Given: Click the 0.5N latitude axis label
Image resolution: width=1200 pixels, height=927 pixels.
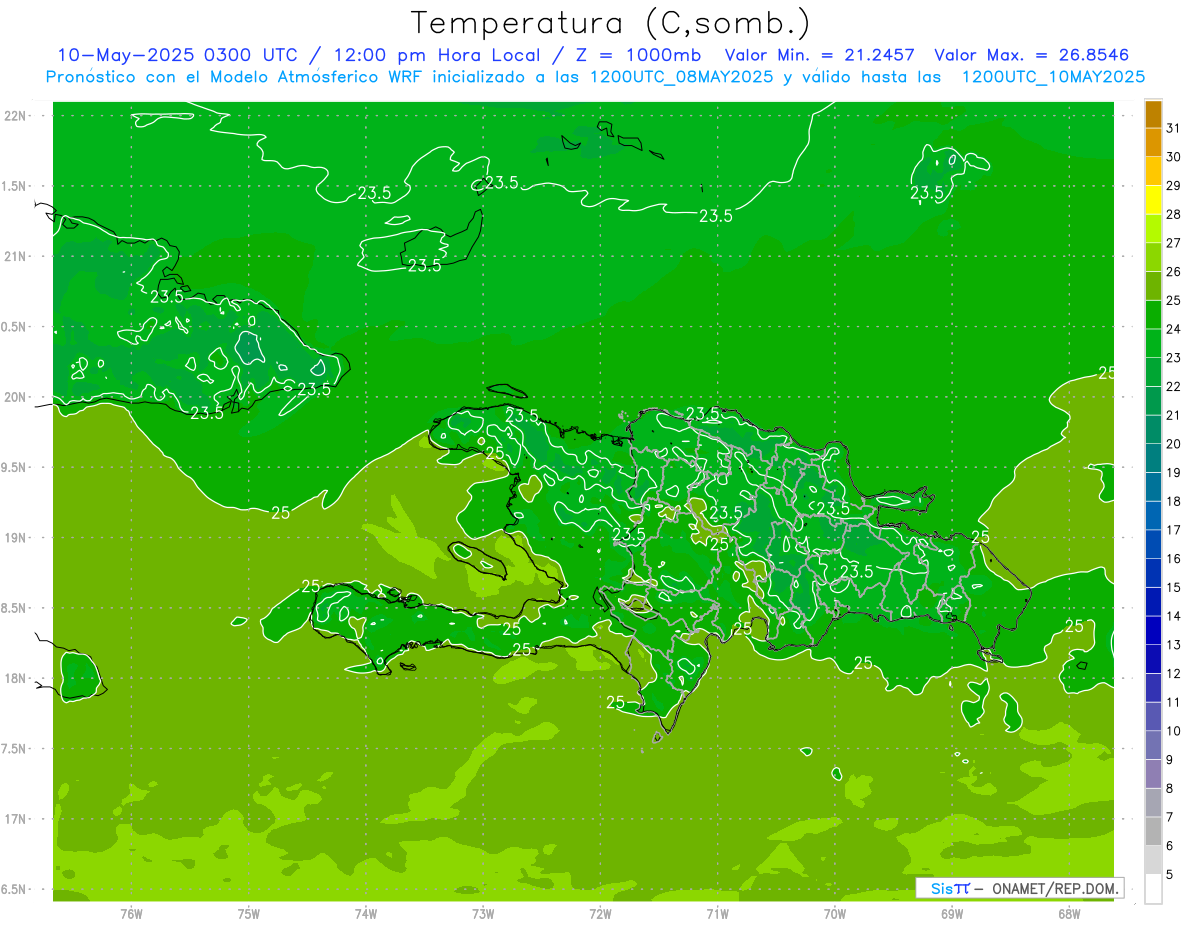Looking at the screenshot, I should [15, 327].
